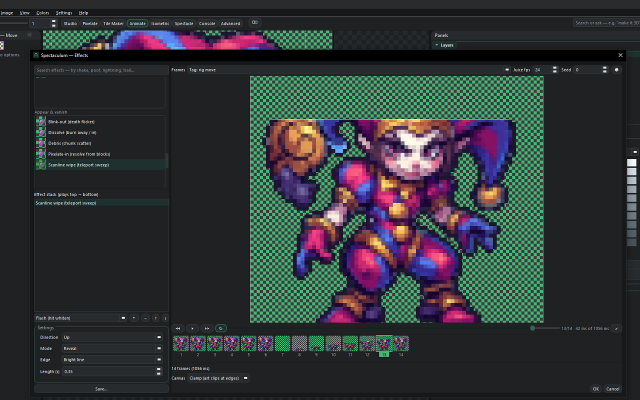Image resolution: width=640 pixels, height=400 pixels.
Task: Click the Search effects field
Action: click(101, 70)
